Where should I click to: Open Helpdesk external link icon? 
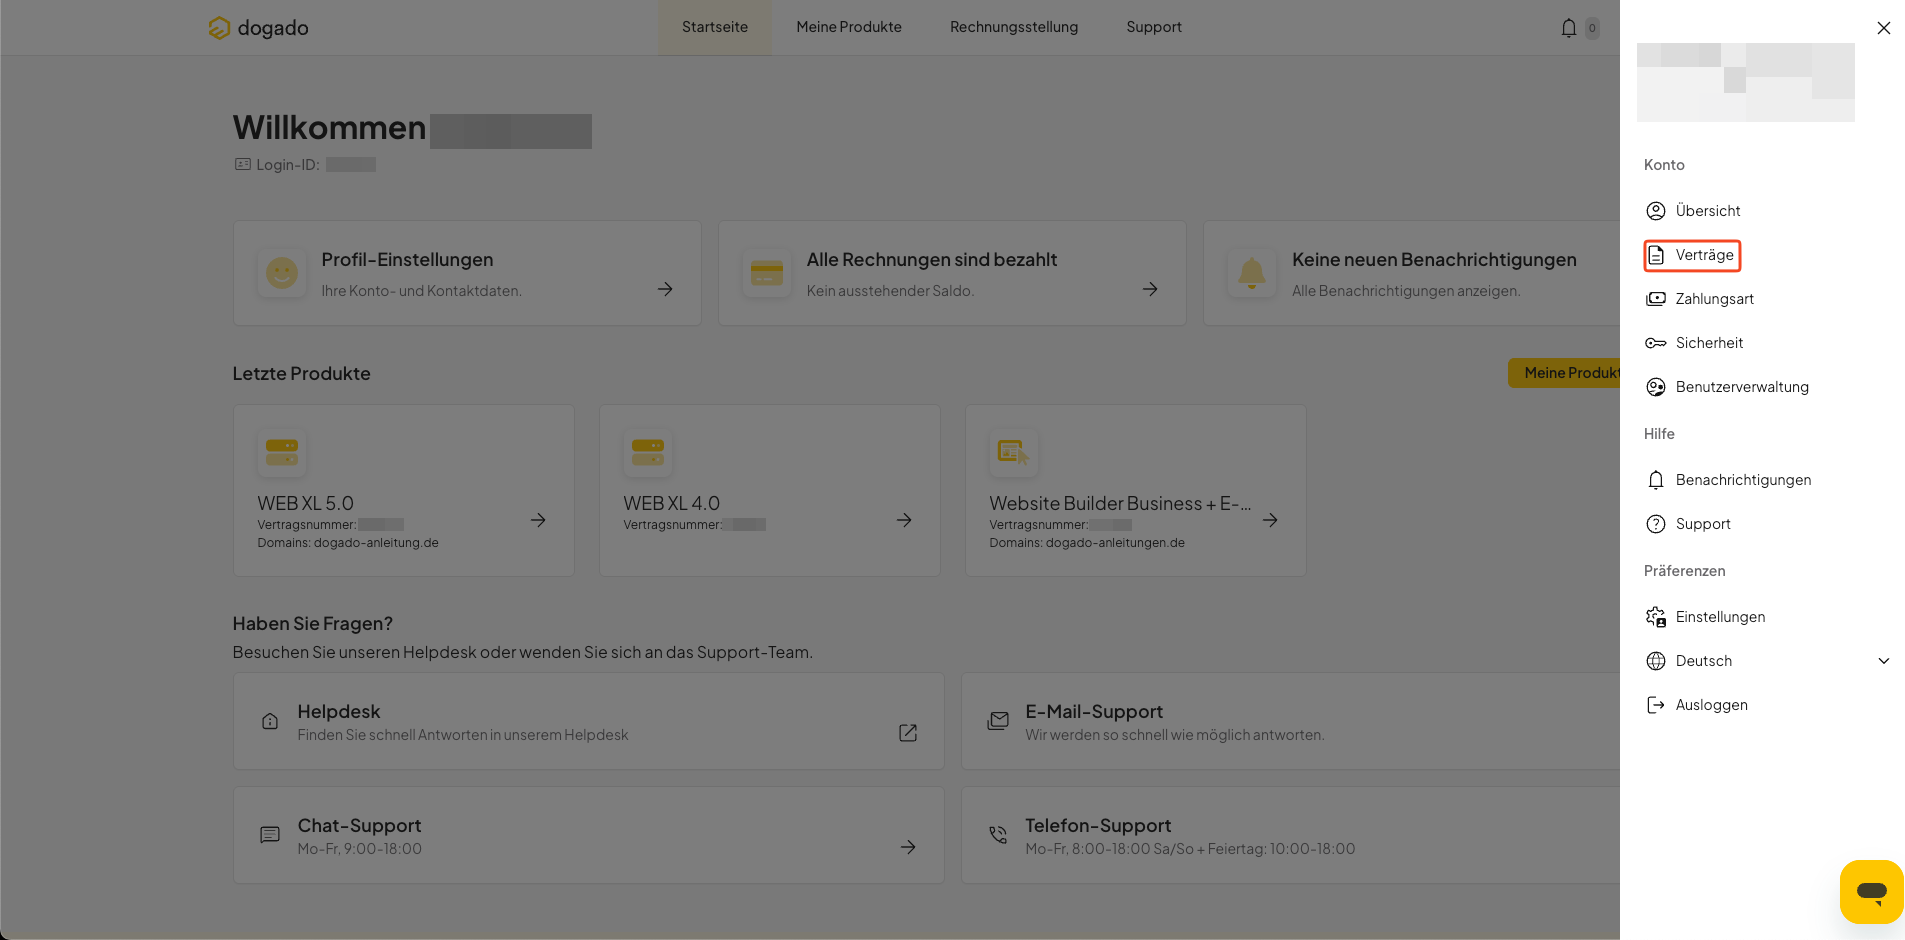tap(908, 733)
